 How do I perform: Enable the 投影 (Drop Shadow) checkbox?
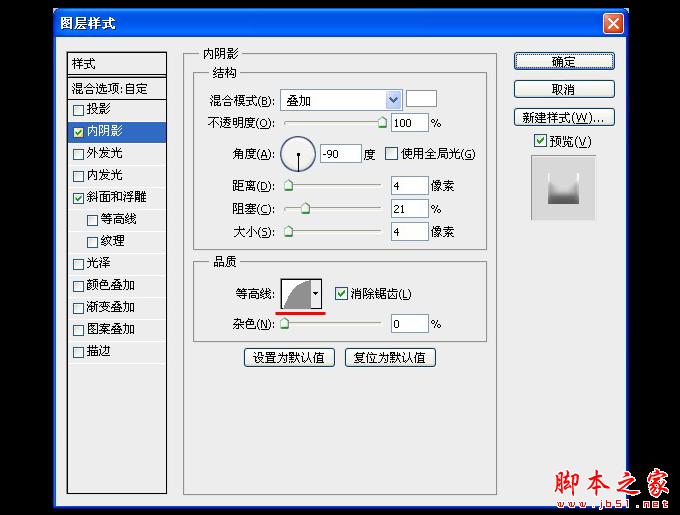pyautogui.click(x=78, y=110)
